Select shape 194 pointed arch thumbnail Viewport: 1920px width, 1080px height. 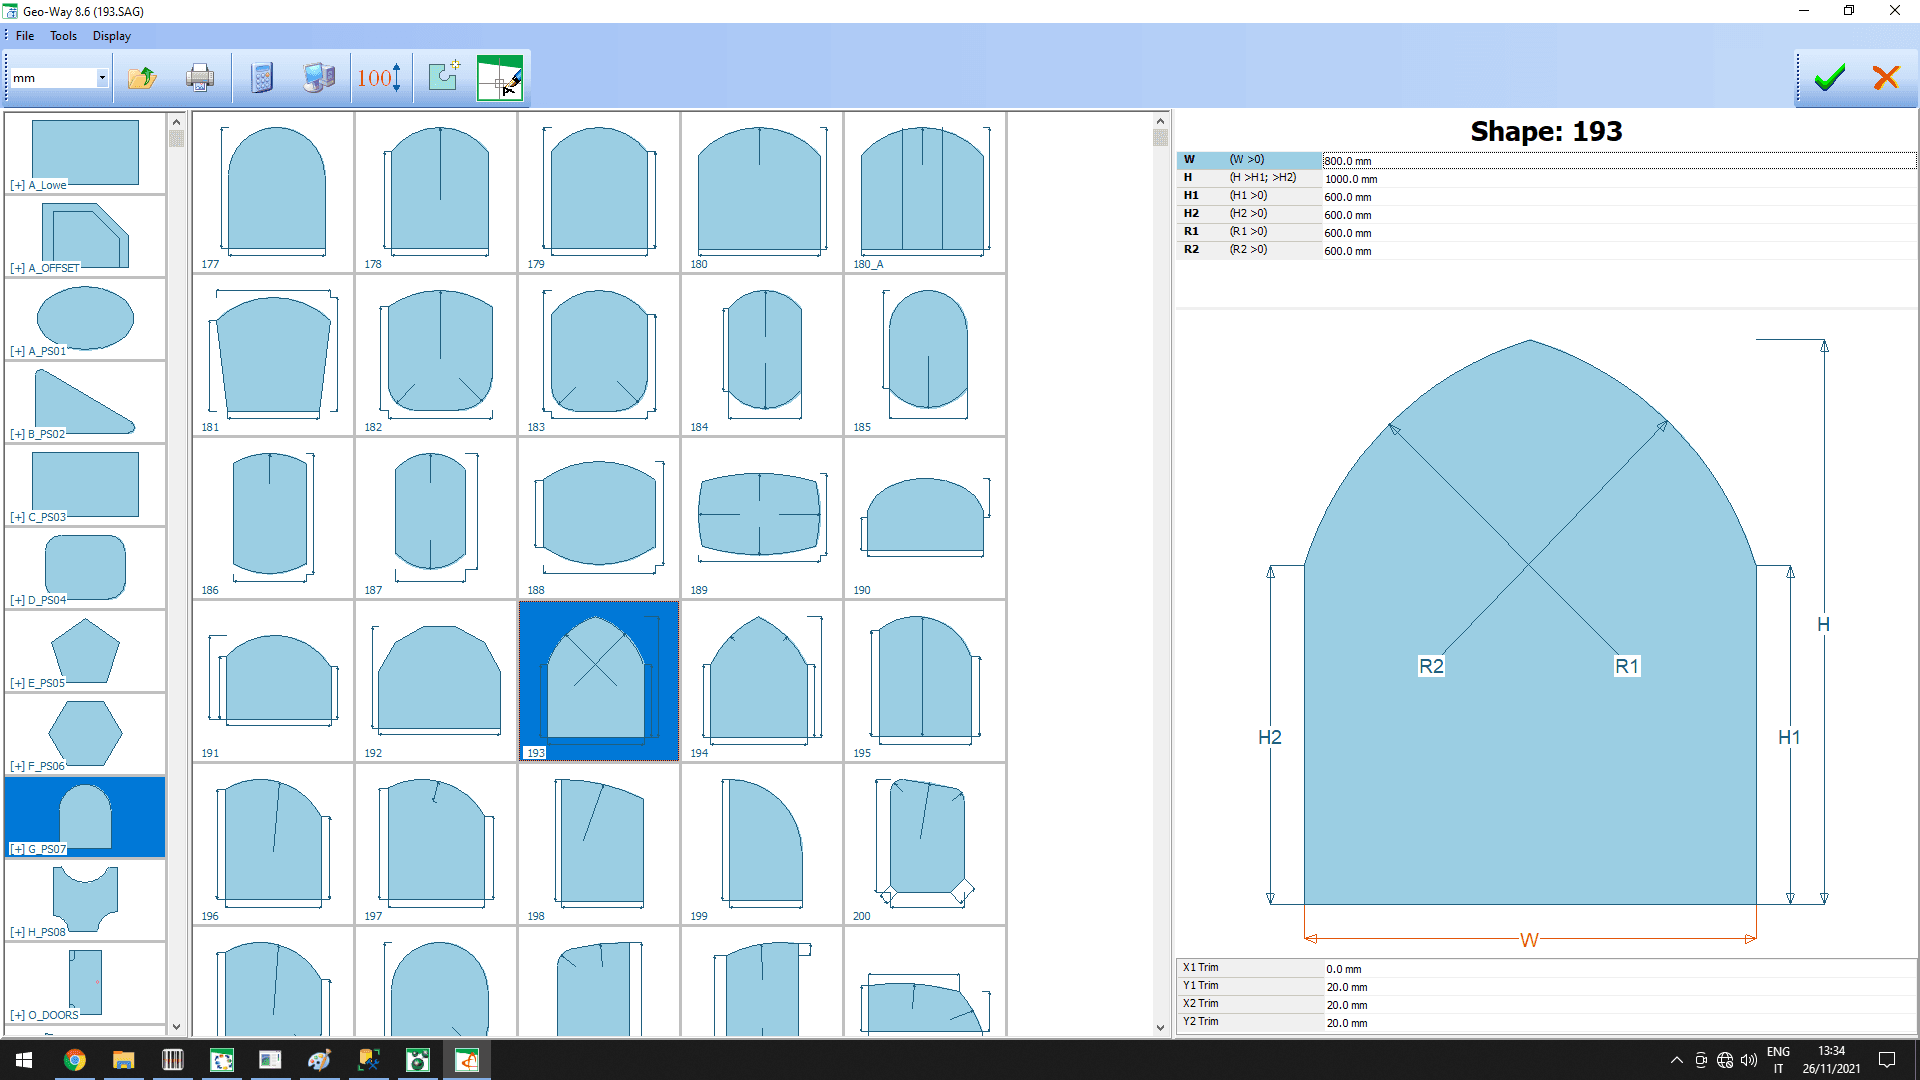click(x=762, y=681)
